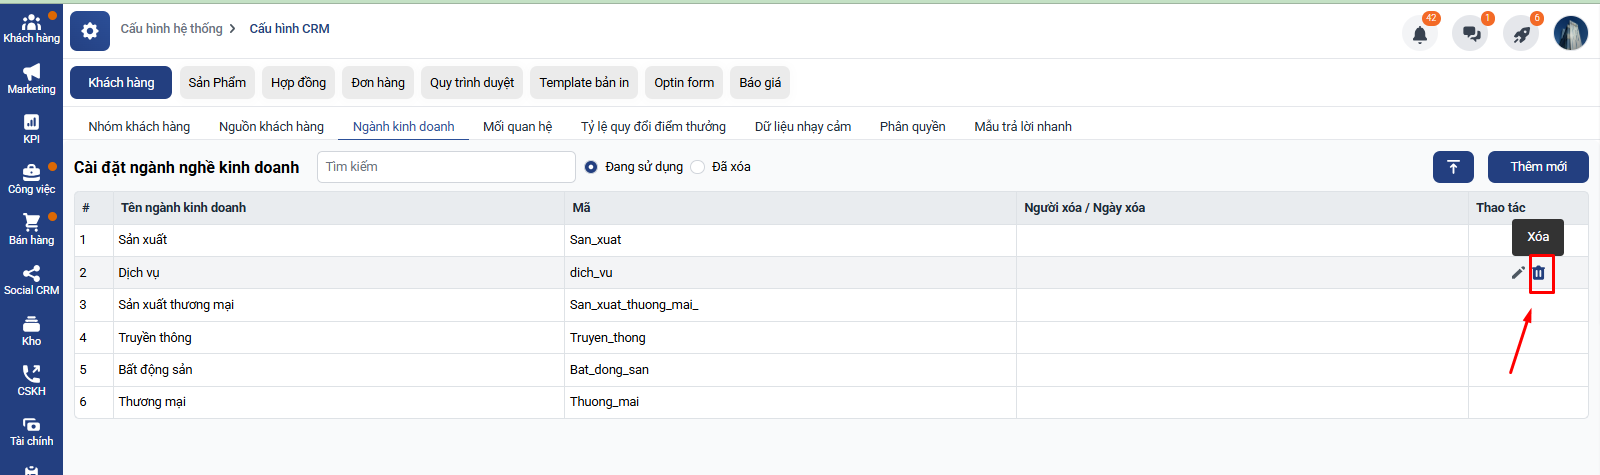Open the Marketing sidebar module
Image resolution: width=1600 pixels, height=475 pixels.
click(x=31, y=79)
